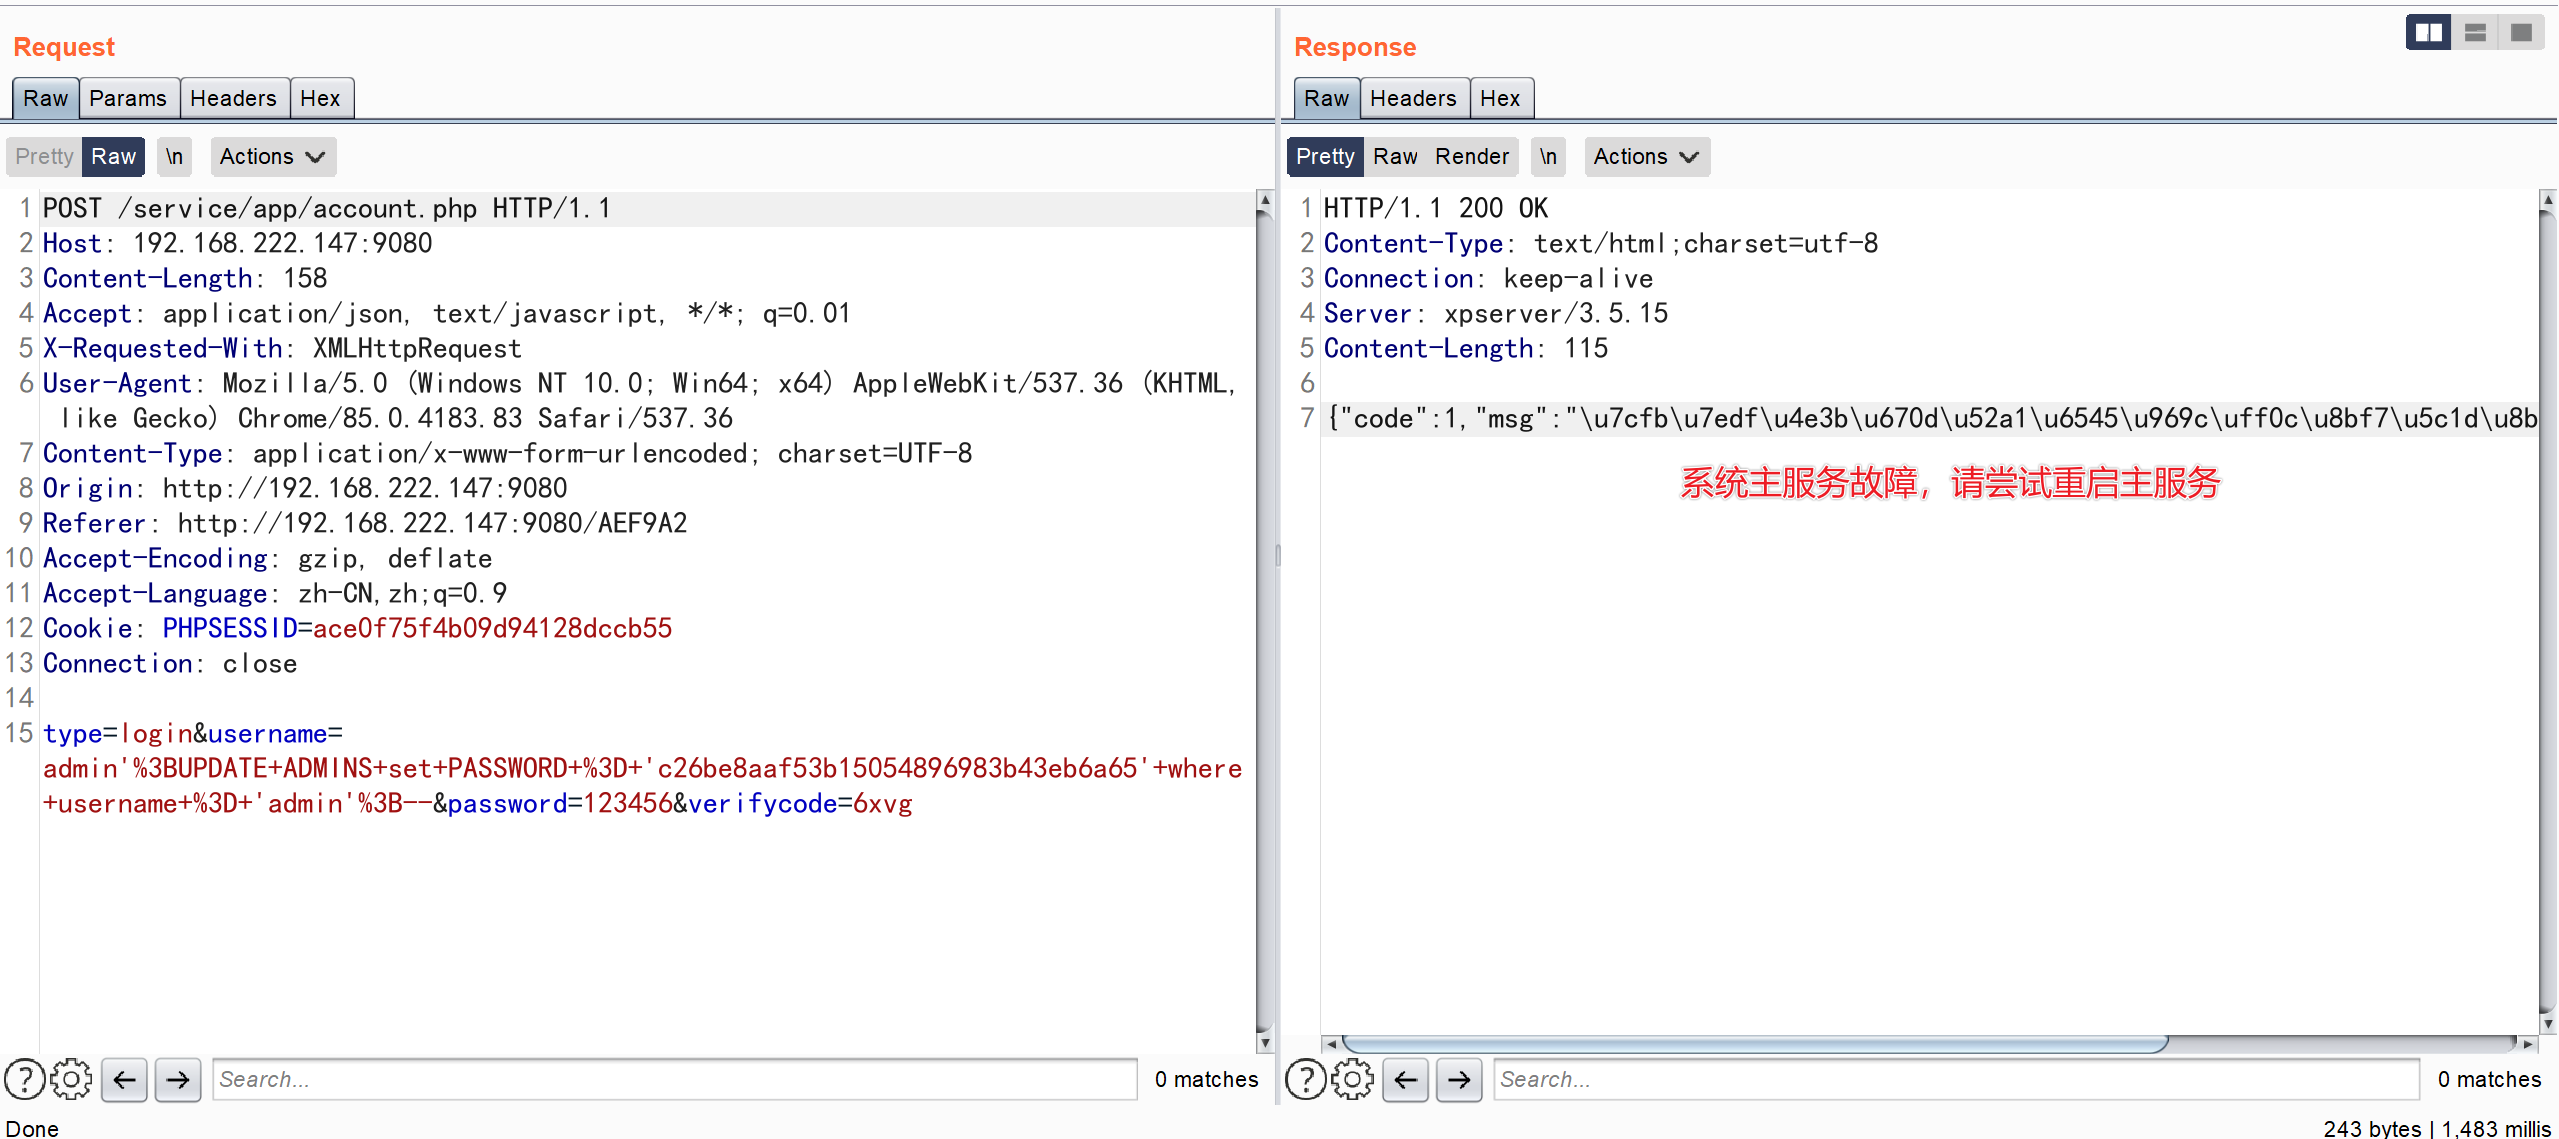Focus the Request search input field
This screenshot has height=1139, width=2559.
(675, 1079)
